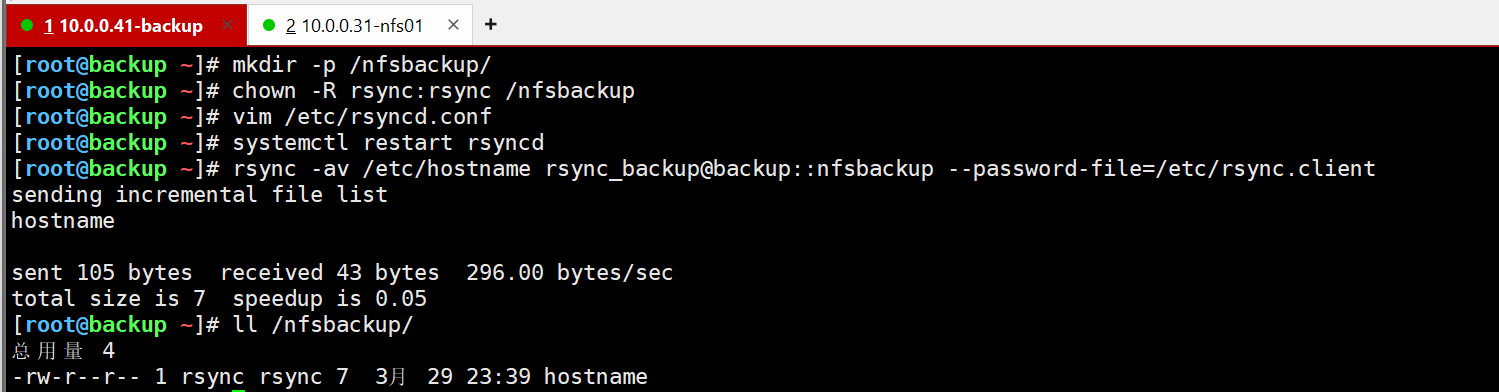1499x392 pixels.
Task: Click the sent 105 bytes statistics line
Action: 342,273
